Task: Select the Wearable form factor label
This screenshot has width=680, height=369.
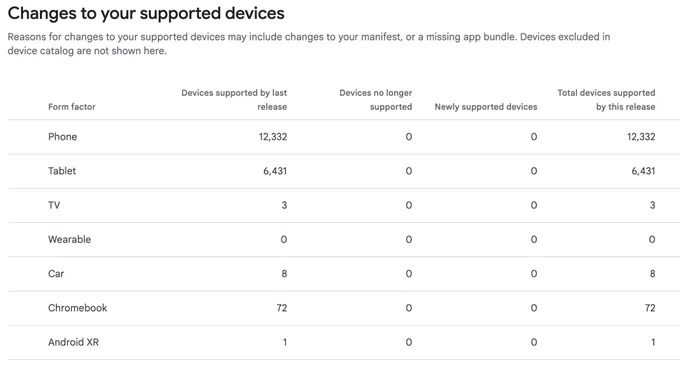Action: pos(69,239)
